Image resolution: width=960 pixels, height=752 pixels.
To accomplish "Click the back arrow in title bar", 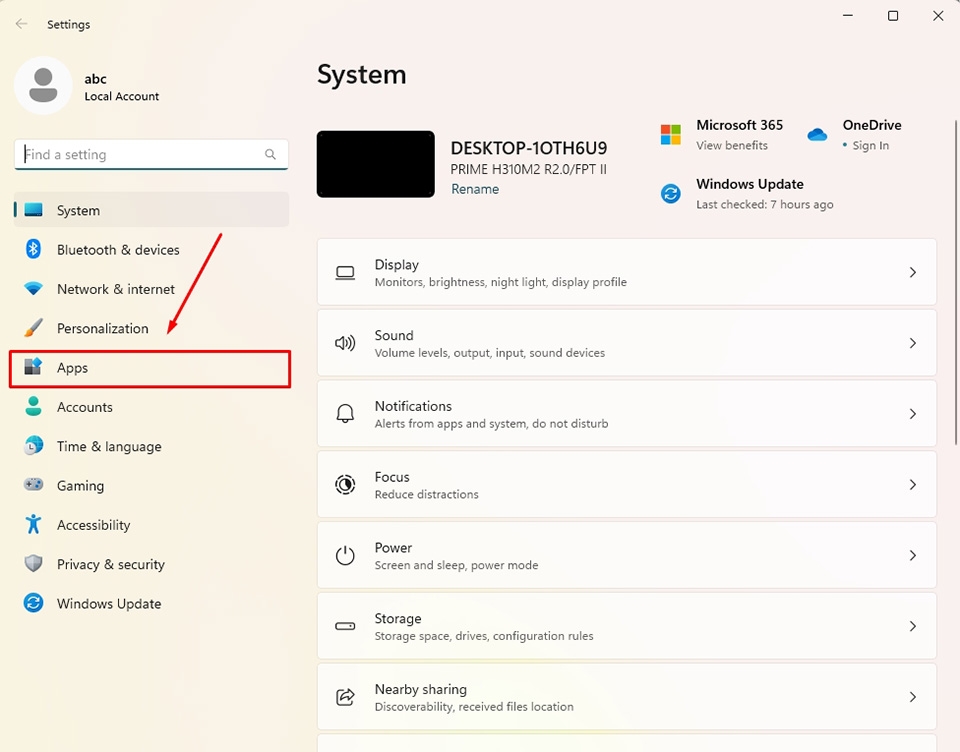I will 21,24.
